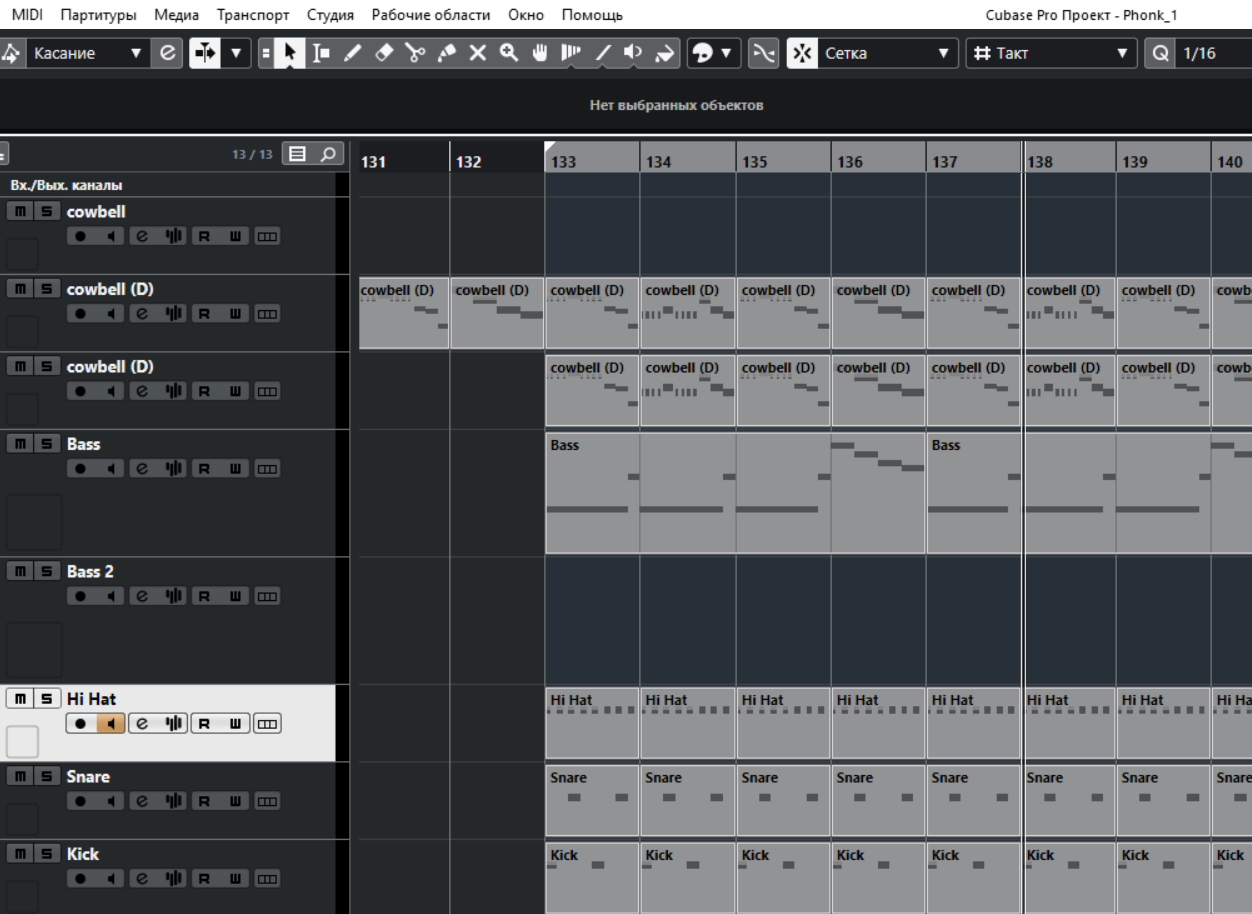Viewport: 1252px width, 914px height.
Task: Open the Студия menu
Action: (x=331, y=15)
